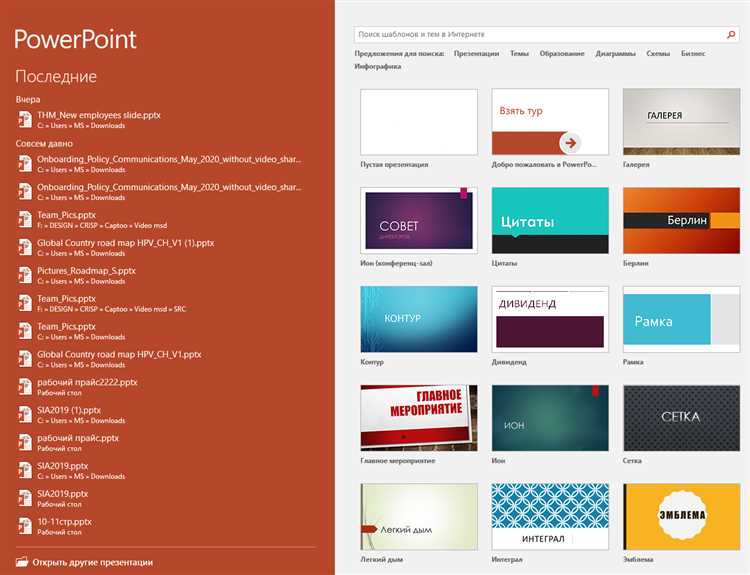The image size is (750, 575).
Task: Click Добро пожаловать в PowerPoint label
Action: pyautogui.click(x=544, y=164)
